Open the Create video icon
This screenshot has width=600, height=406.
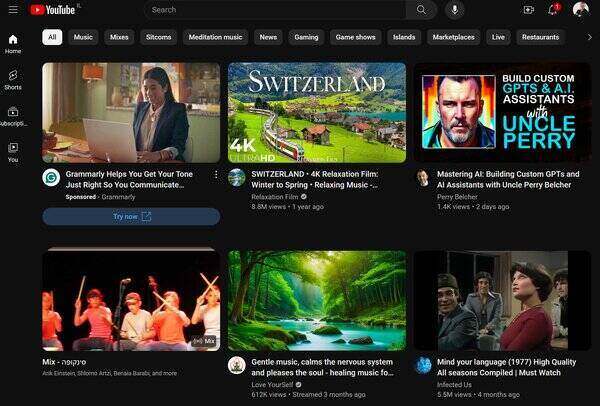(x=528, y=10)
